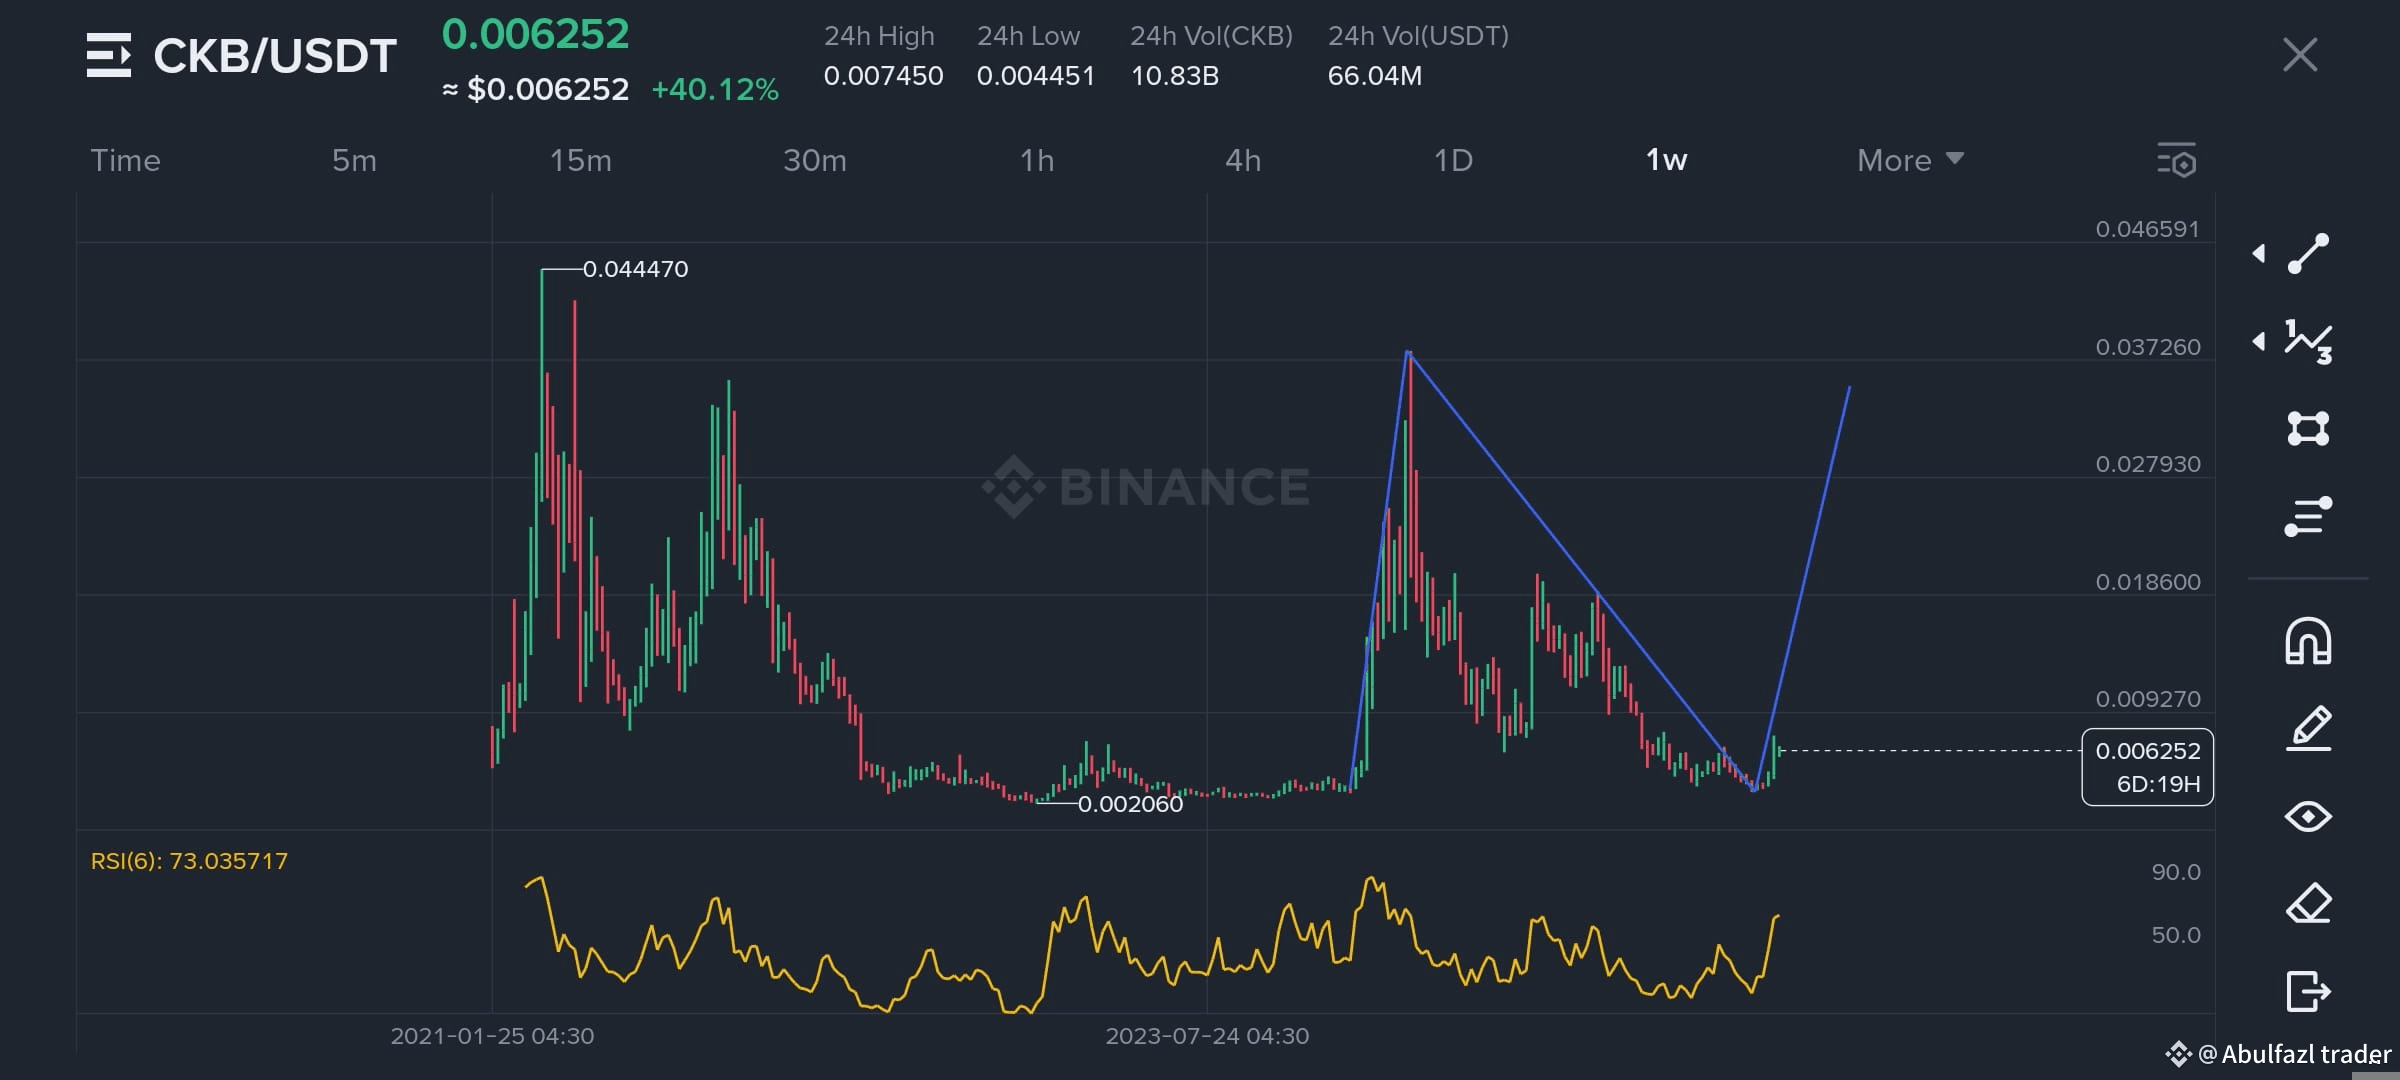Toggle drawings visibility eye icon
The width and height of the screenshot is (2400, 1080).
click(2308, 817)
